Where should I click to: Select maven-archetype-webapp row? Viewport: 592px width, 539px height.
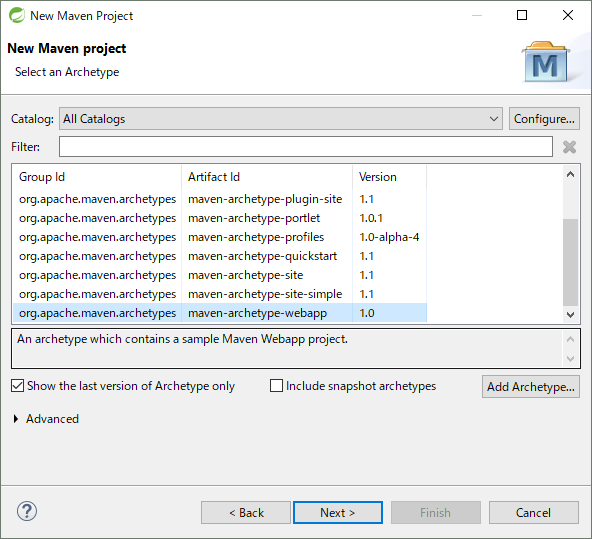[220, 313]
